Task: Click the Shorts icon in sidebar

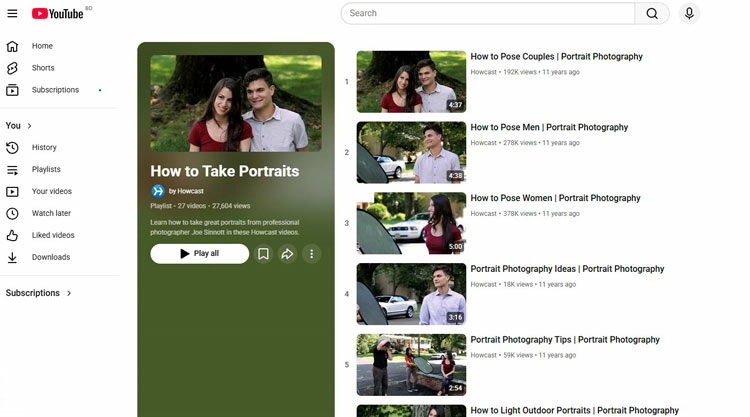Action: click(x=12, y=68)
